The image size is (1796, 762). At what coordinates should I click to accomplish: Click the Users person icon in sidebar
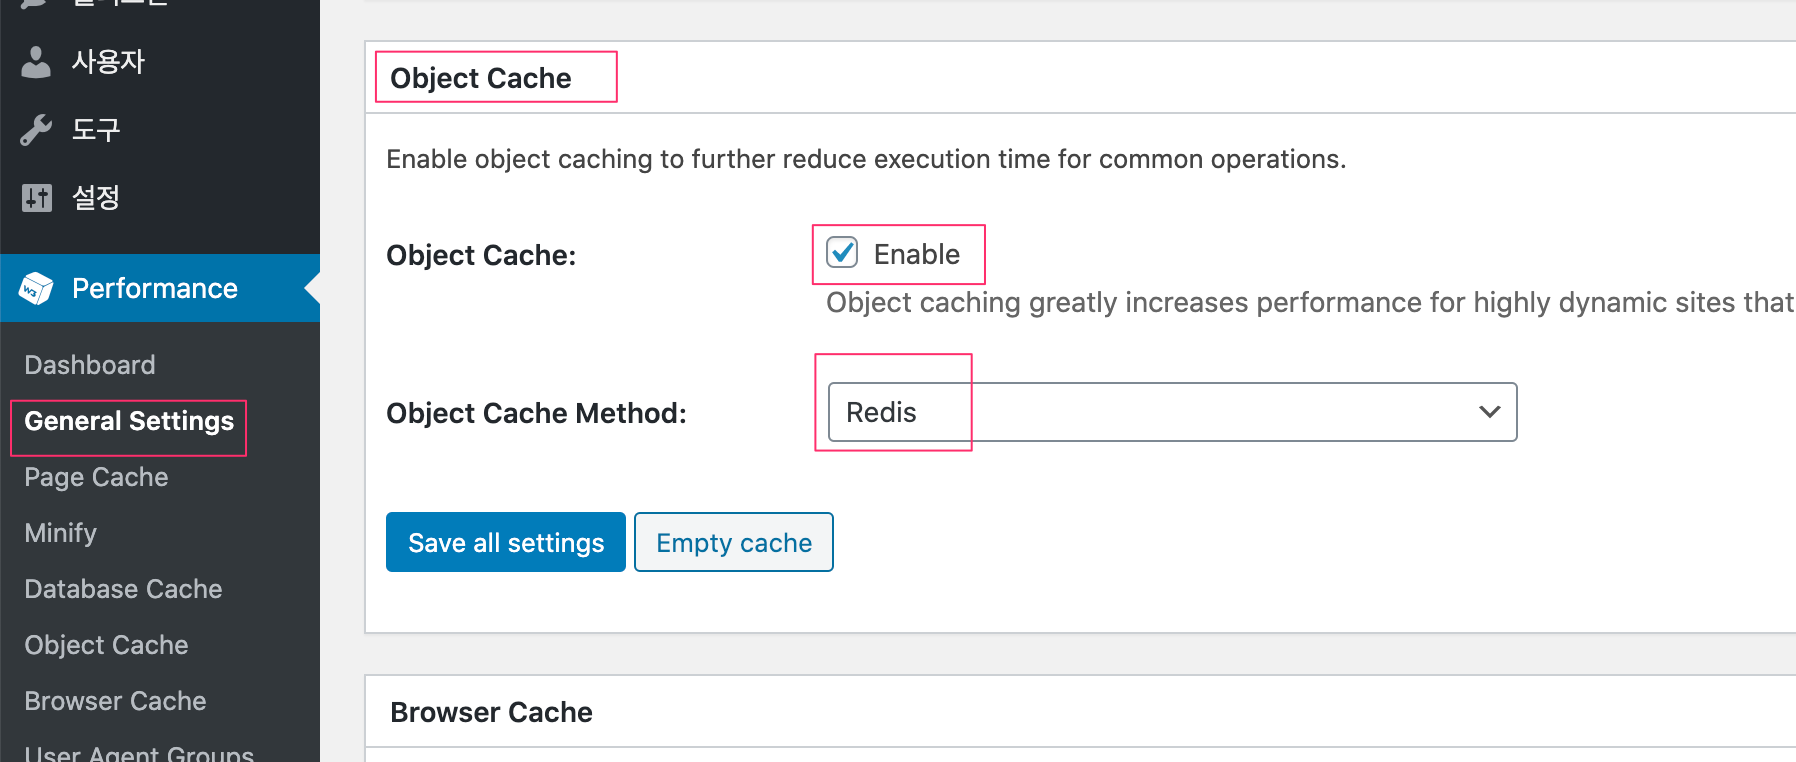pyautogui.click(x=36, y=62)
